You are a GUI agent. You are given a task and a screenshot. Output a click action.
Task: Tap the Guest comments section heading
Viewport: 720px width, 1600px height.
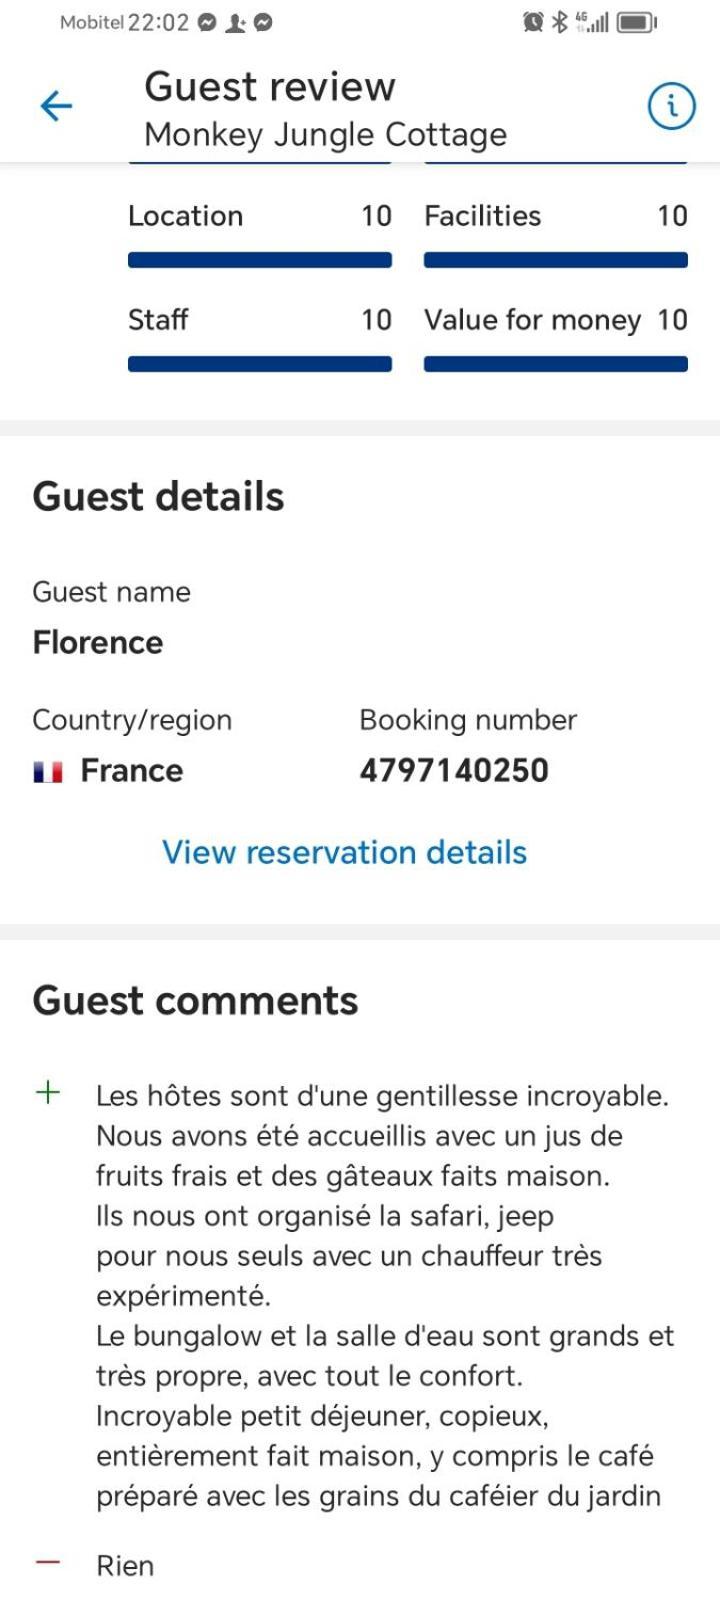tap(195, 1000)
